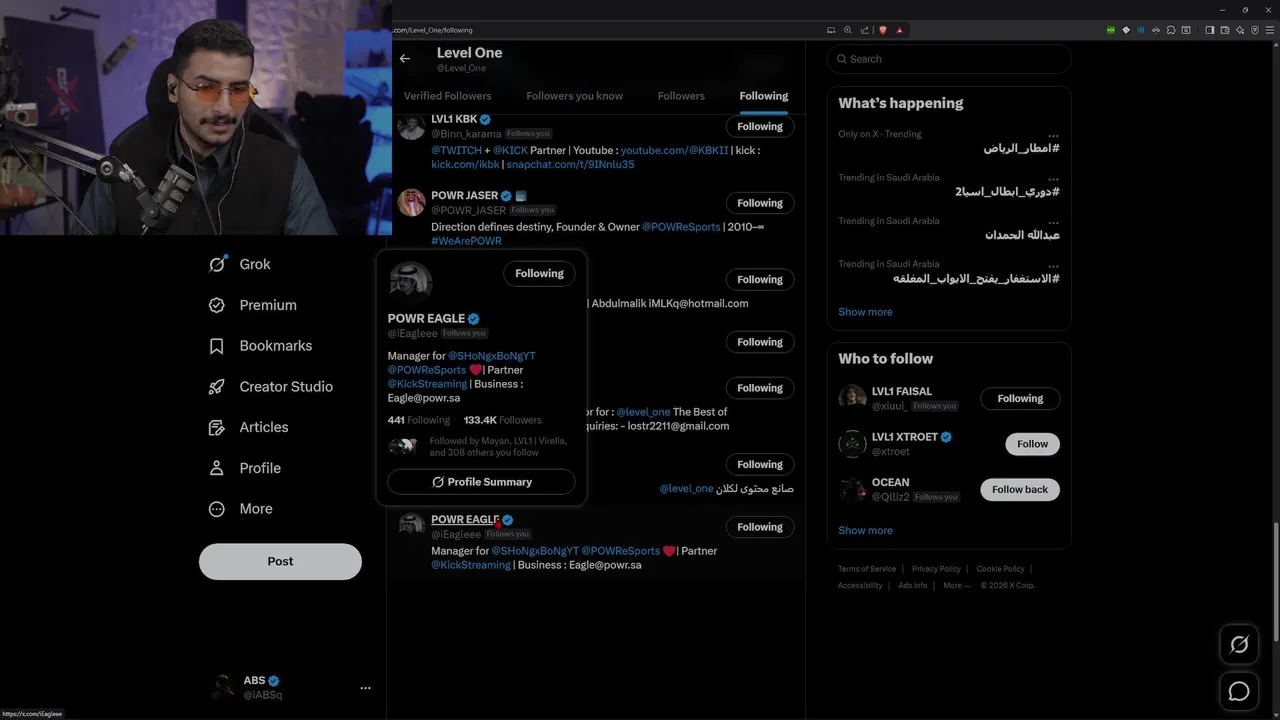
Task: Open Privacy Policy footer link
Action: (936, 569)
